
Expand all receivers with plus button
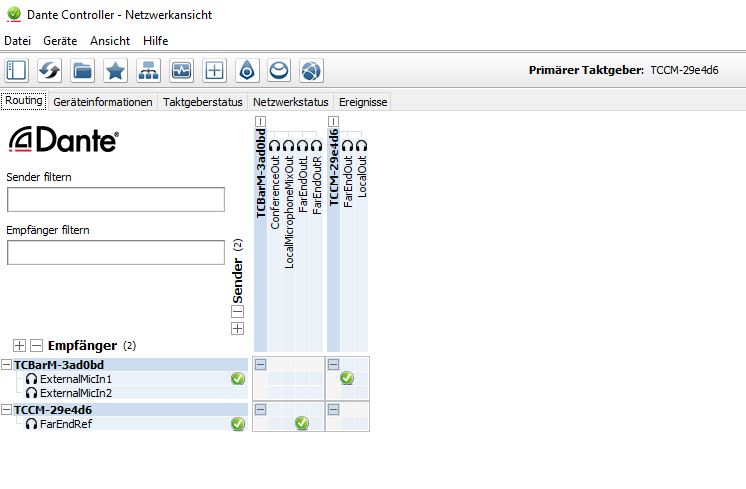click(20, 345)
